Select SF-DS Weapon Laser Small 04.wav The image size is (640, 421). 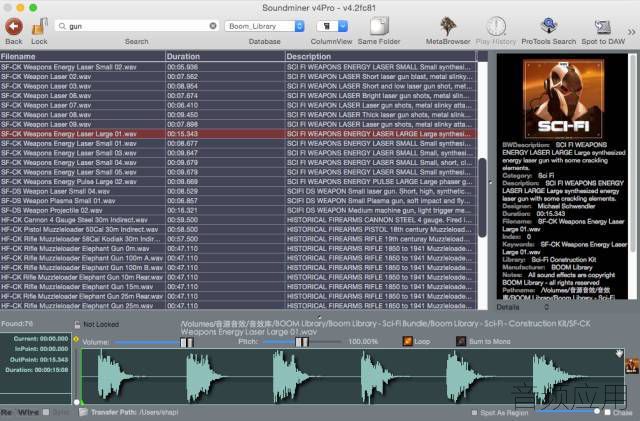point(238,192)
